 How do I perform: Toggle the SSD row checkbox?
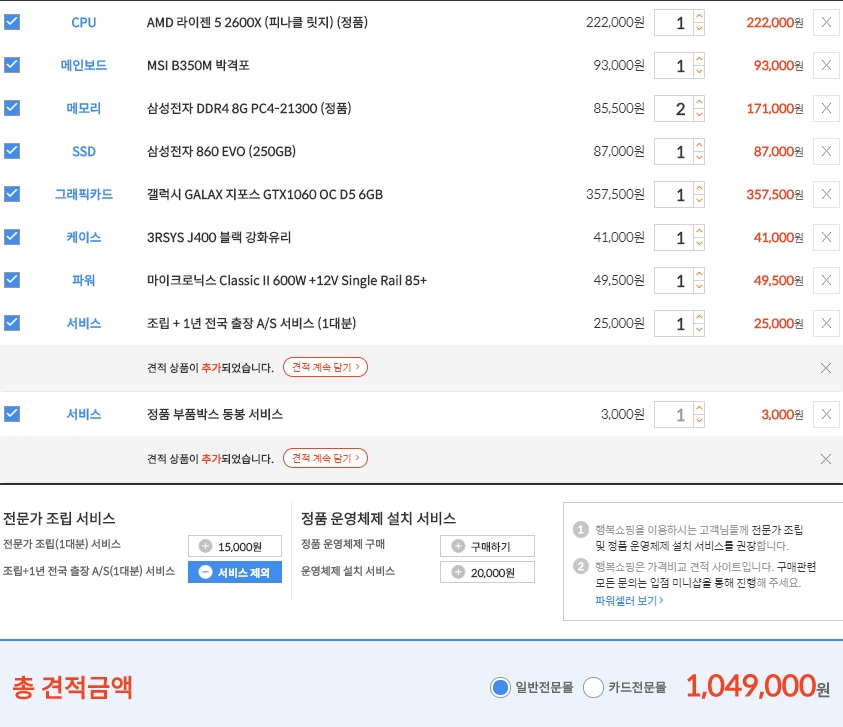12,151
